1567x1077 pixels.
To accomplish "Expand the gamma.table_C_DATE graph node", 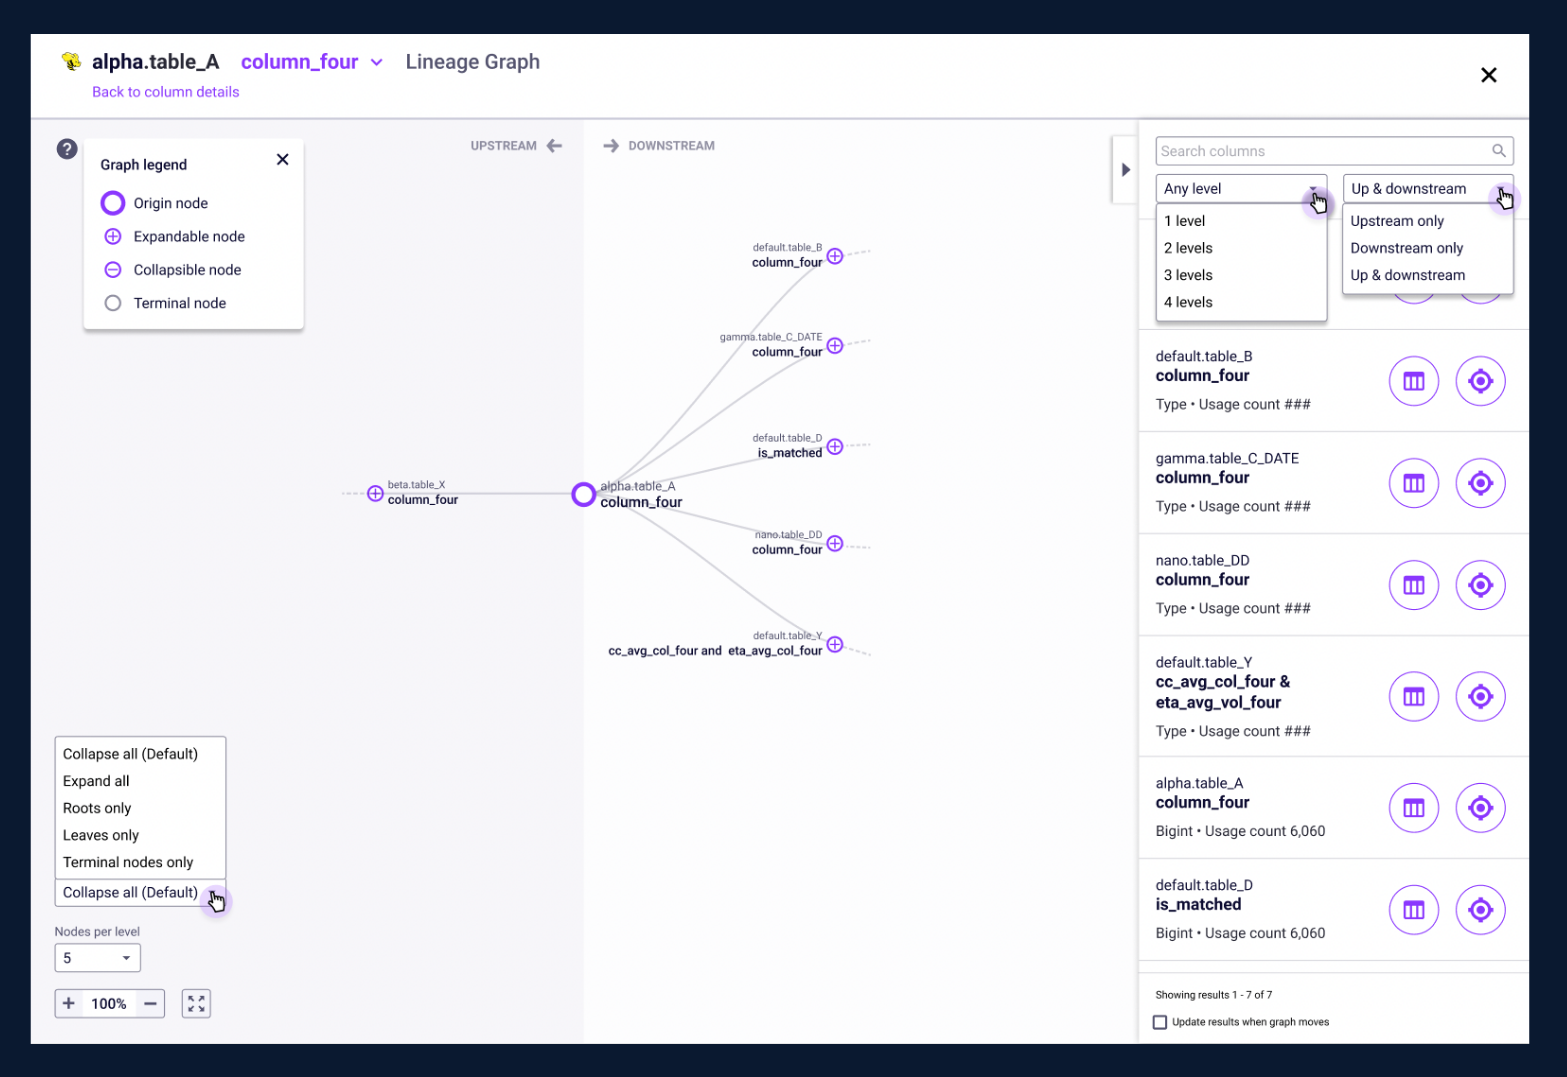I will click(x=835, y=346).
